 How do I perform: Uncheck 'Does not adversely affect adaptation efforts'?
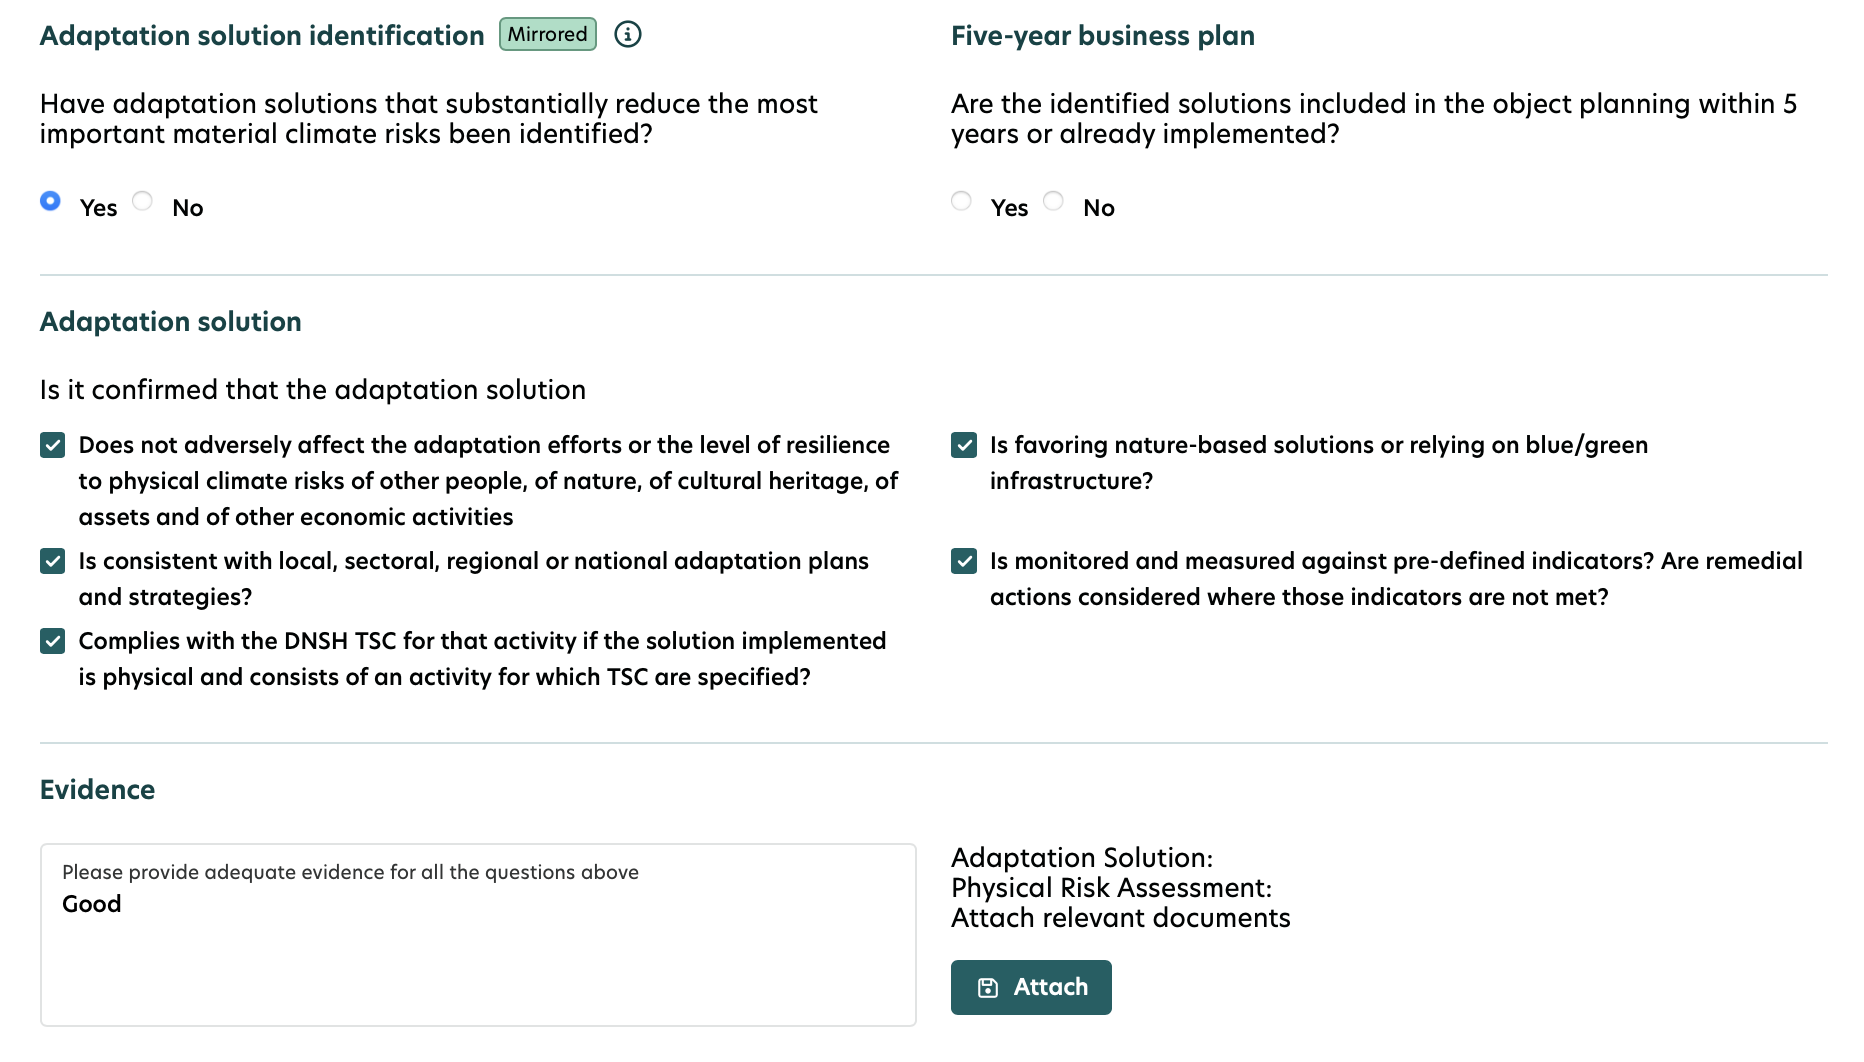[53, 445]
